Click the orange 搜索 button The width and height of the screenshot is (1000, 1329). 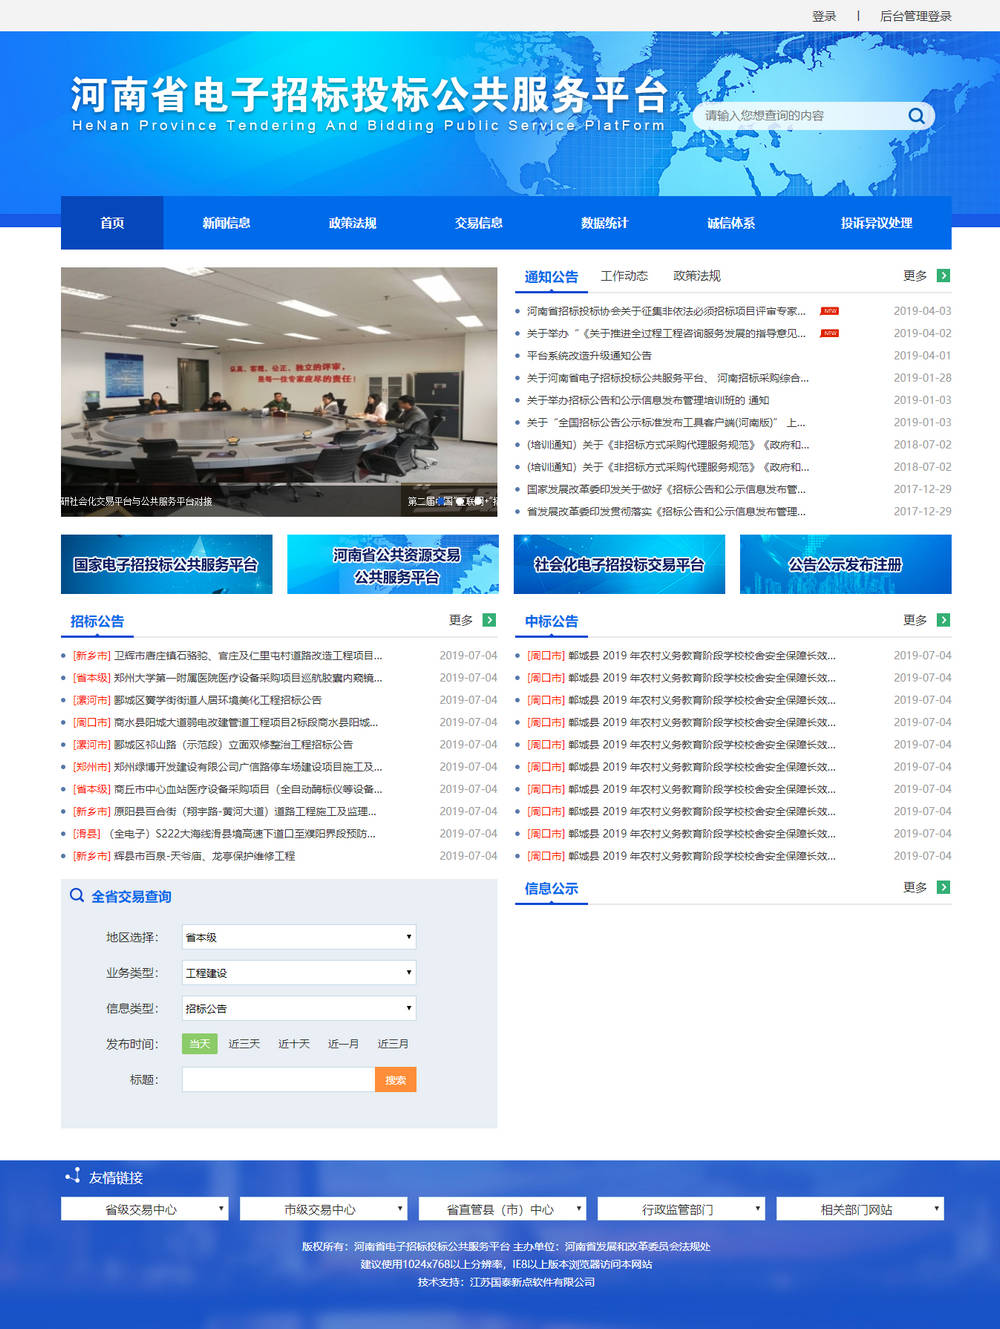(395, 1080)
